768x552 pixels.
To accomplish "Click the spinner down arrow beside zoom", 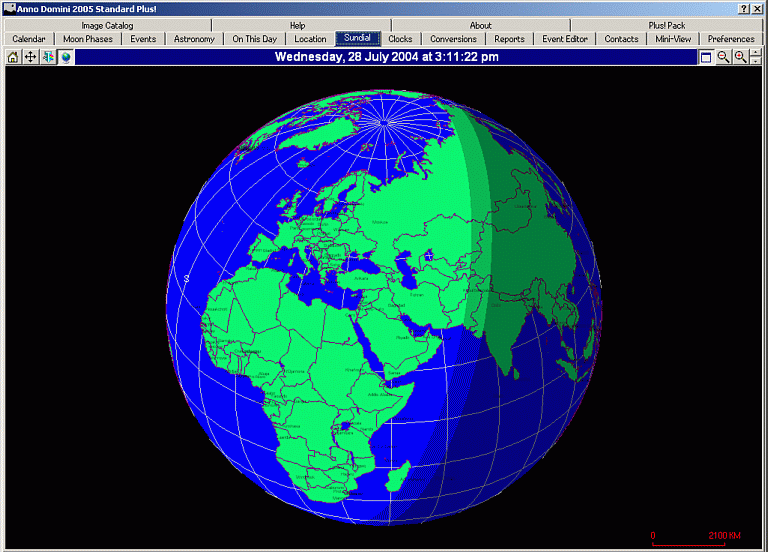I will click(755, 61).
